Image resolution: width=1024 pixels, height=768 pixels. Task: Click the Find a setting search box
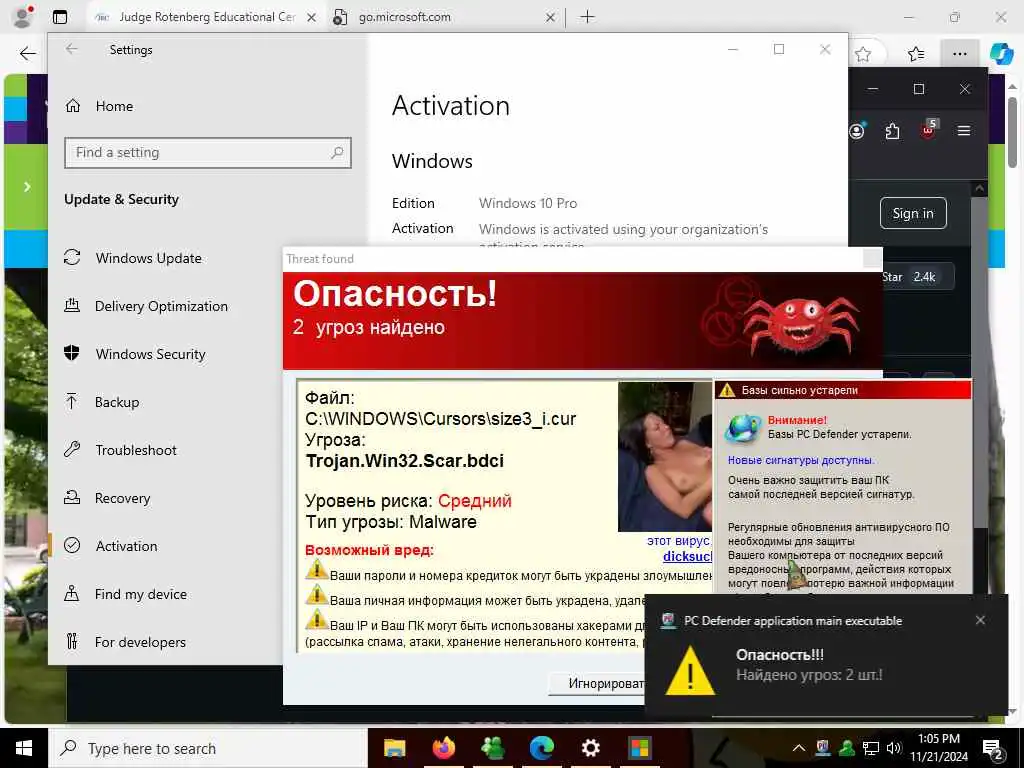pyautogui.click(x=208, y=153)
